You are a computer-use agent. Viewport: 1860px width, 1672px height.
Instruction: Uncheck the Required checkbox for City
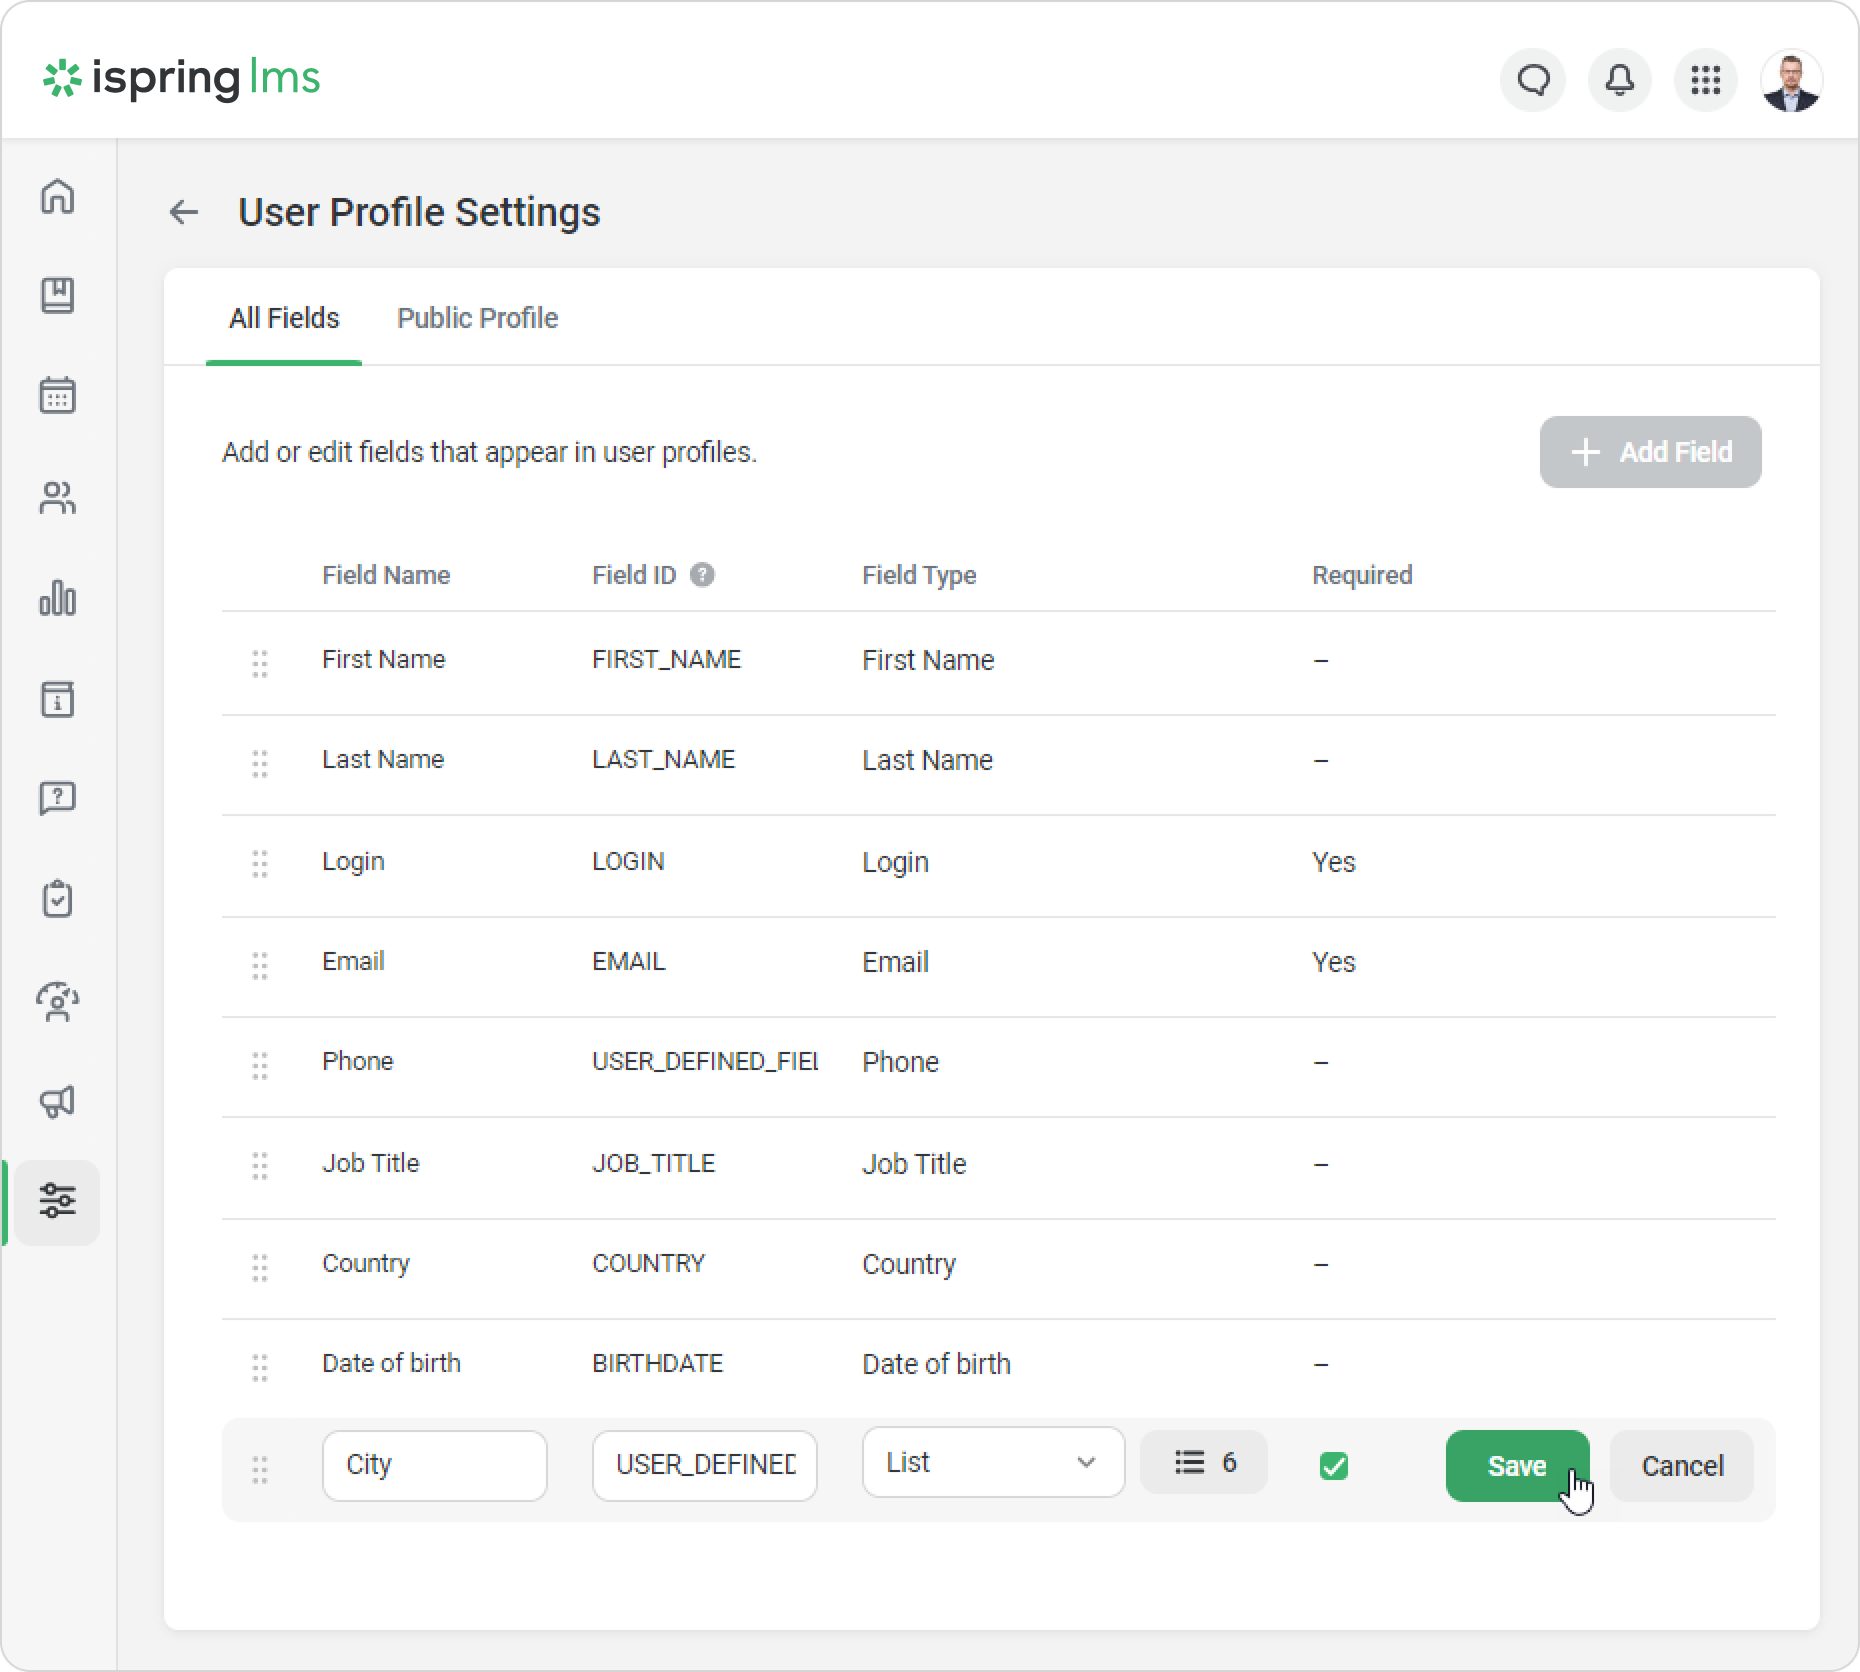pyautogui.click(x=1333, y=1466)
